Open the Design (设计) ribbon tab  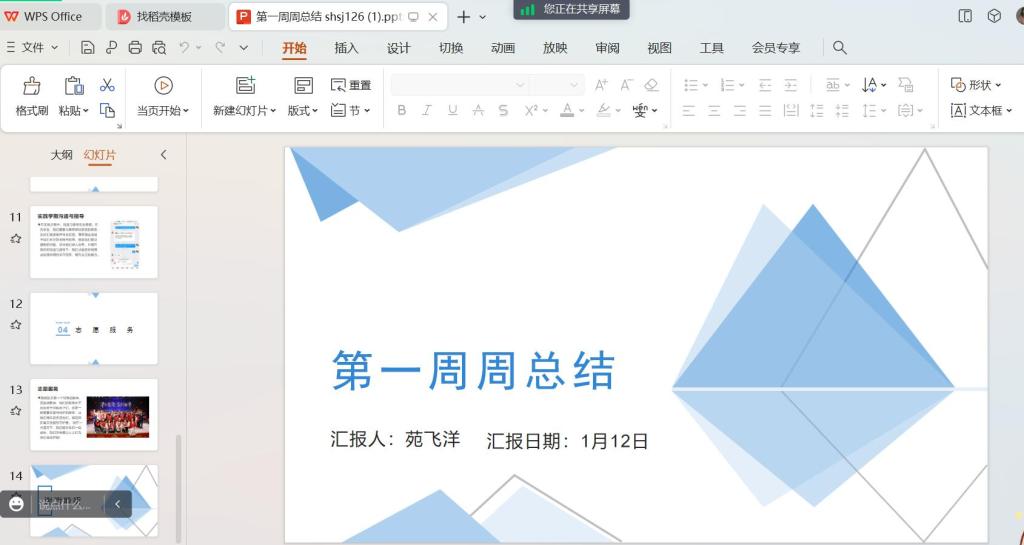click(x=398, y=48)
